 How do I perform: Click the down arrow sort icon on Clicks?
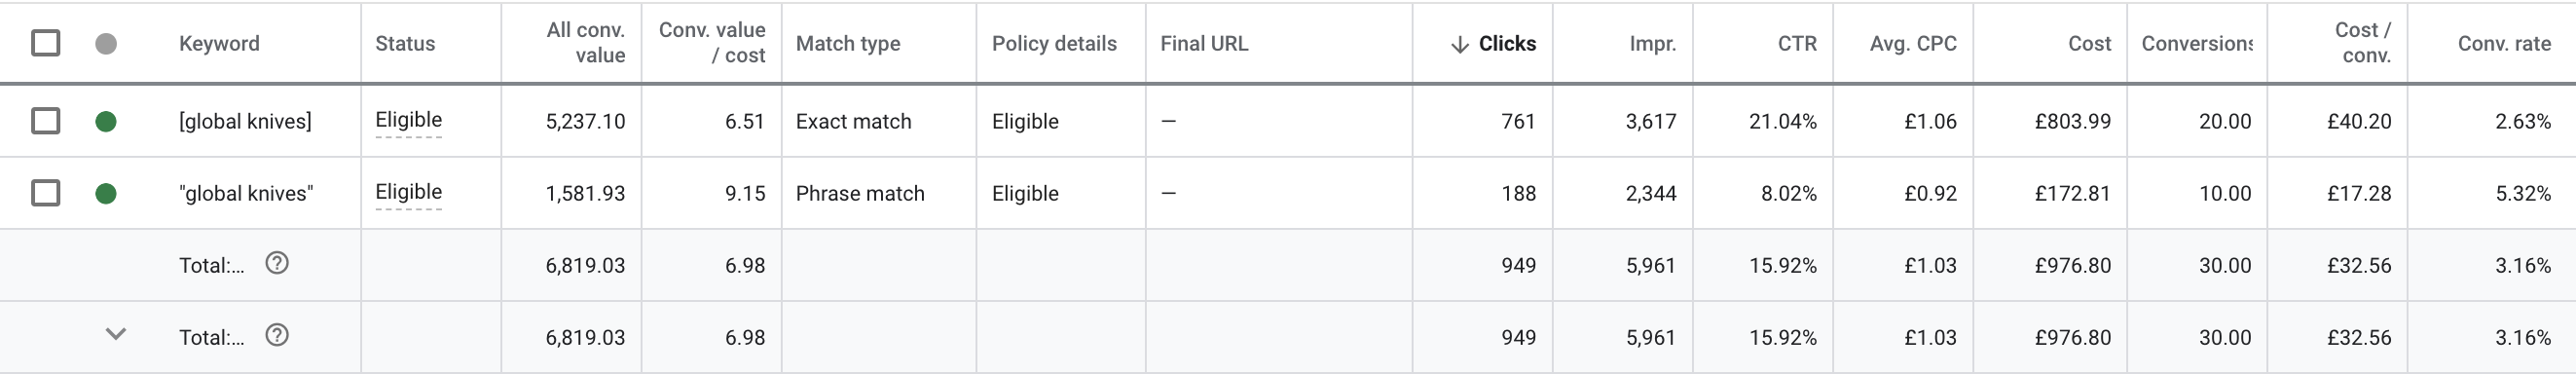tap(1460, 44)
